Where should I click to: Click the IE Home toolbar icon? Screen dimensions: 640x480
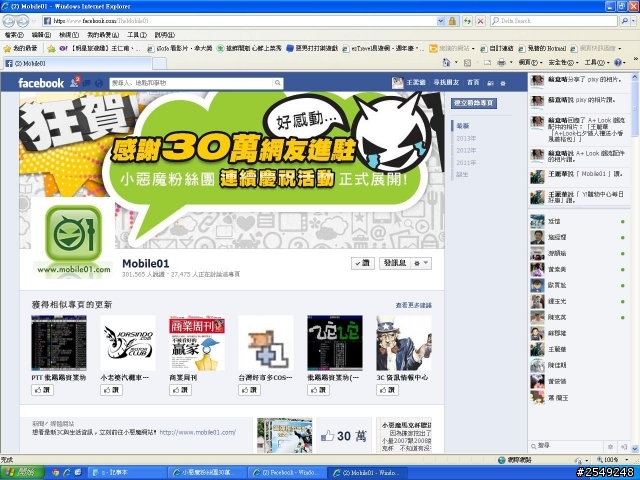[446, 62]
